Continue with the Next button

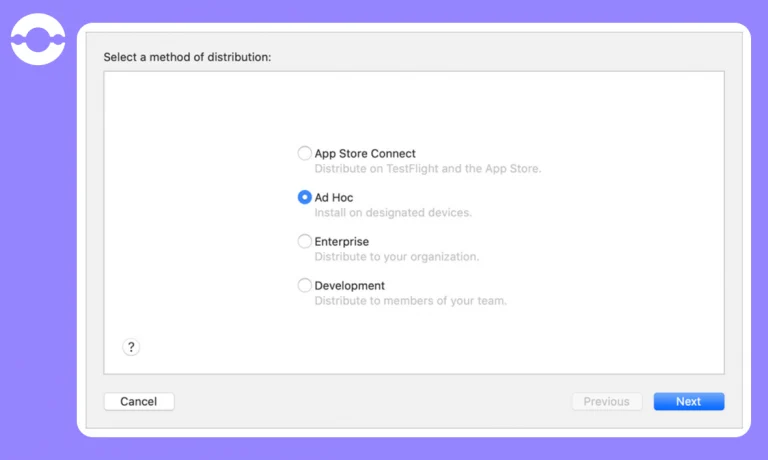689,402
